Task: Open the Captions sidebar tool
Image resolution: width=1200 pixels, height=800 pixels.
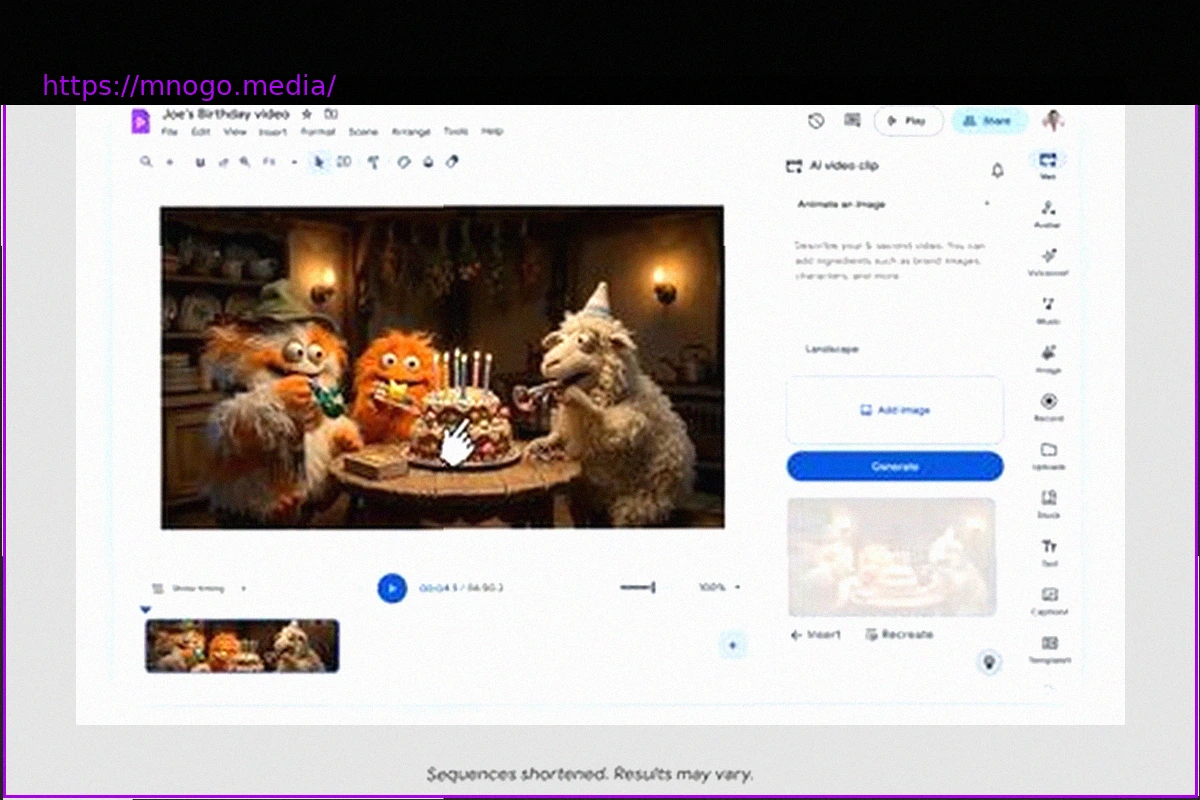Action: tap(1049, 601)
